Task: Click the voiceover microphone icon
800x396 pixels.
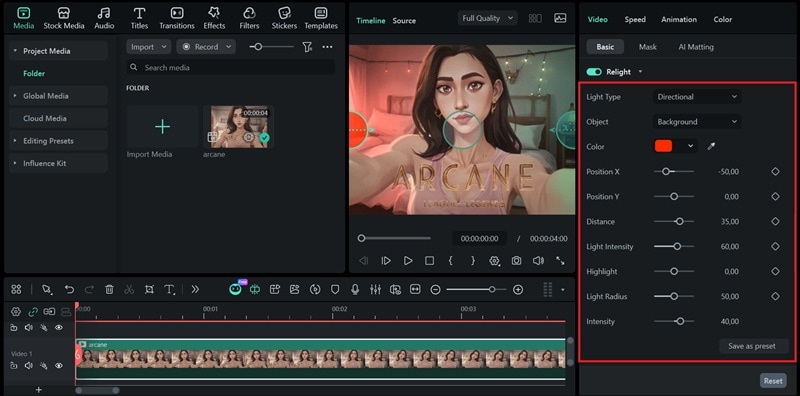Action: click(355, 290)
